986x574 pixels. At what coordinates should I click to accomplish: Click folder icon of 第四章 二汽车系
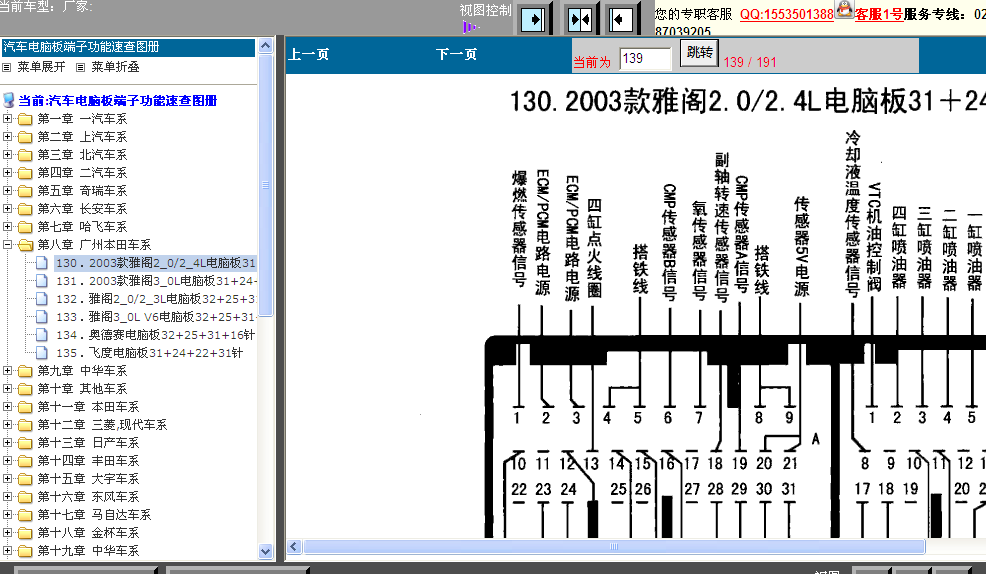pyautogui.click(x=25, y=173)
